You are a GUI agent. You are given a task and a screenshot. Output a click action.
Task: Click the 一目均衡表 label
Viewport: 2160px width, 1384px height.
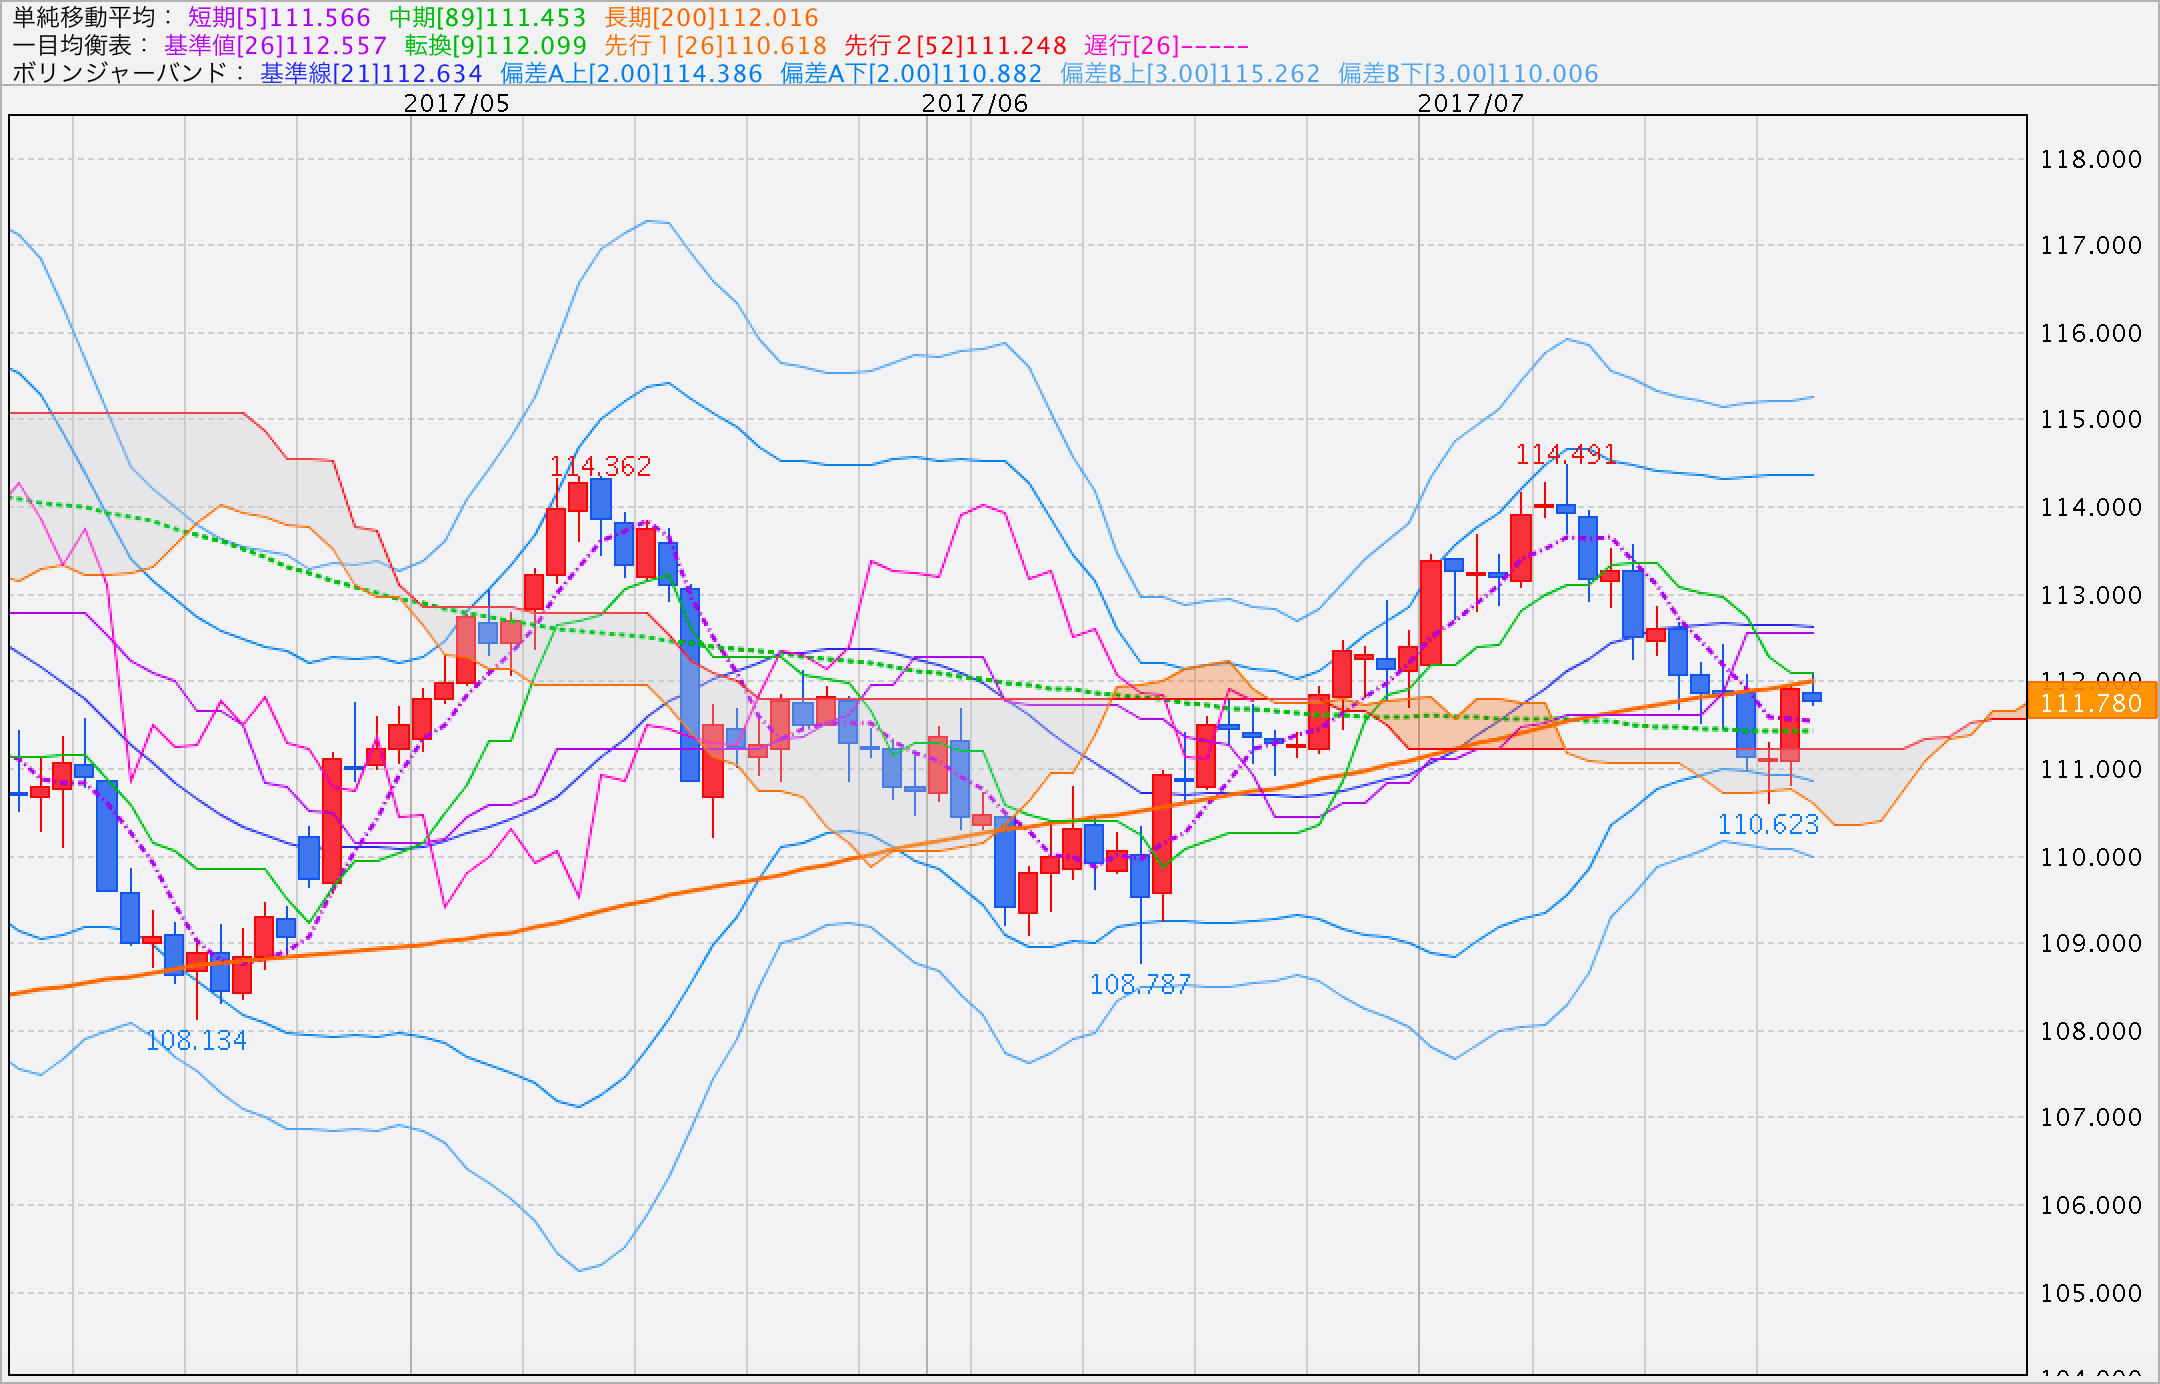[79, 45]
